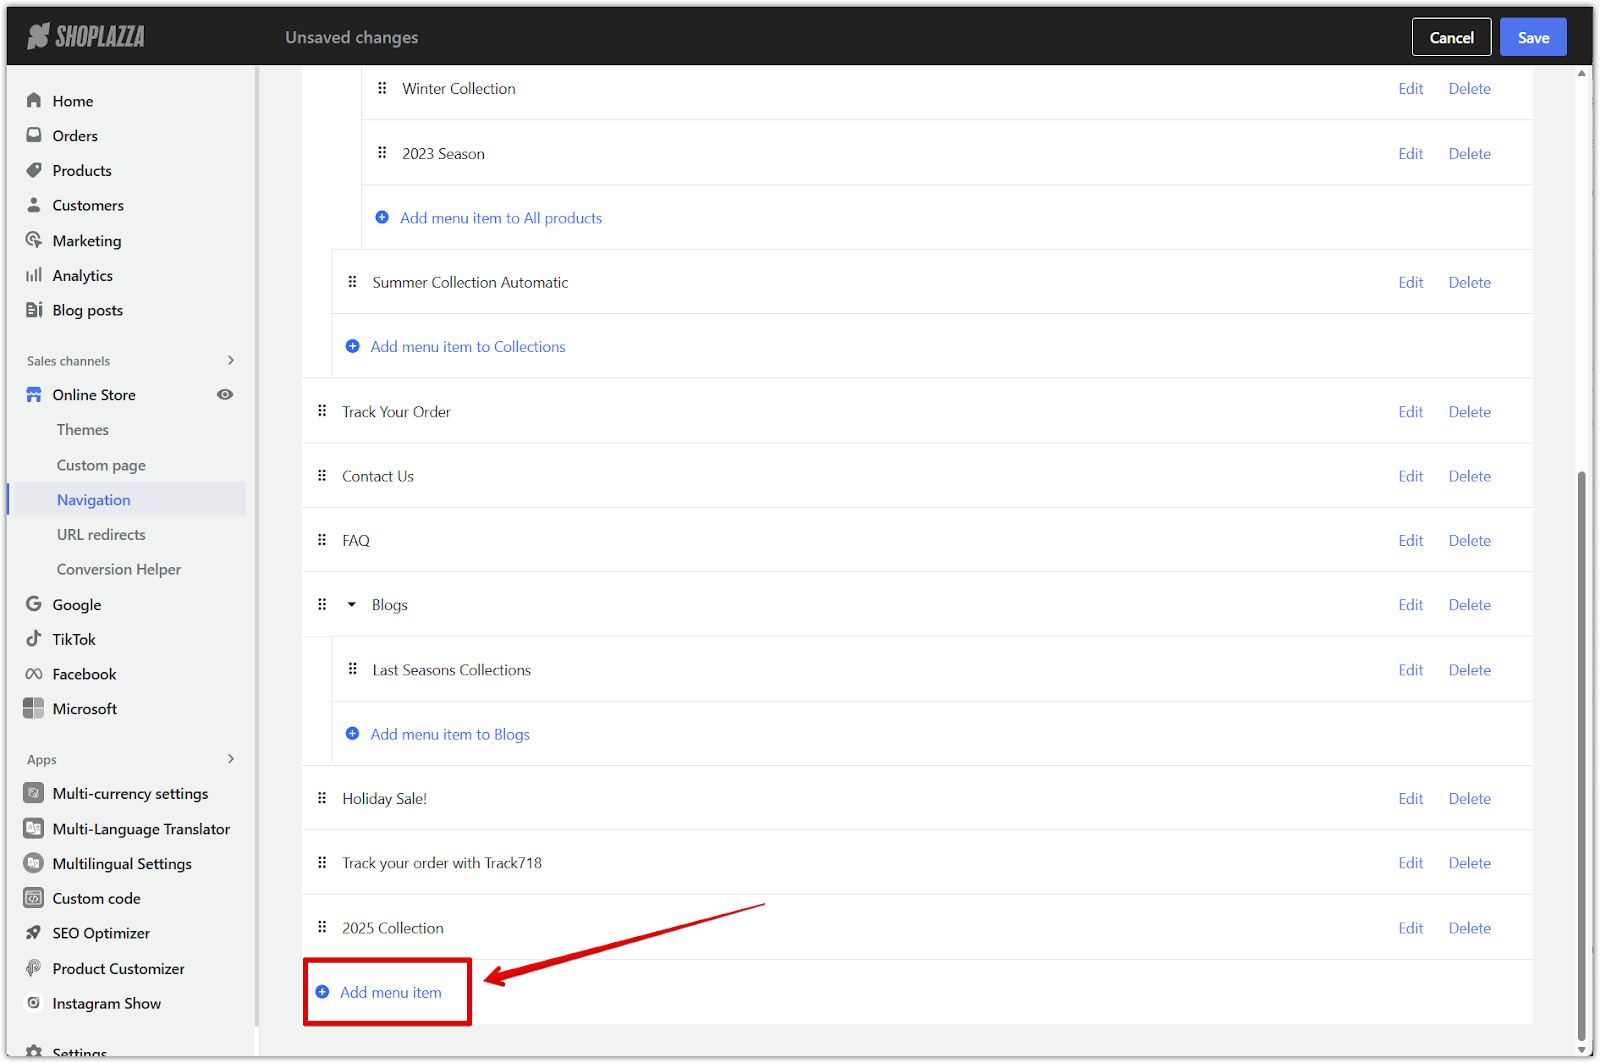This screenshot has height=1063, width=1600.
Task: Click the Google channel icon
Action: pos(34,604)
